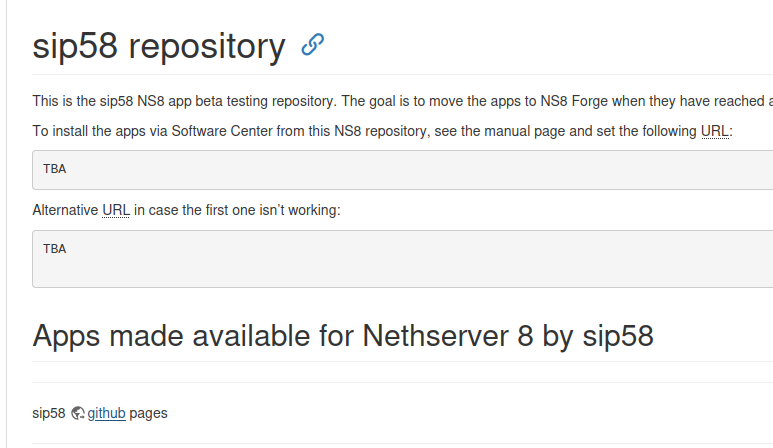
Task: Click inside the first TBA code box
Action: (x=400, y=169)
